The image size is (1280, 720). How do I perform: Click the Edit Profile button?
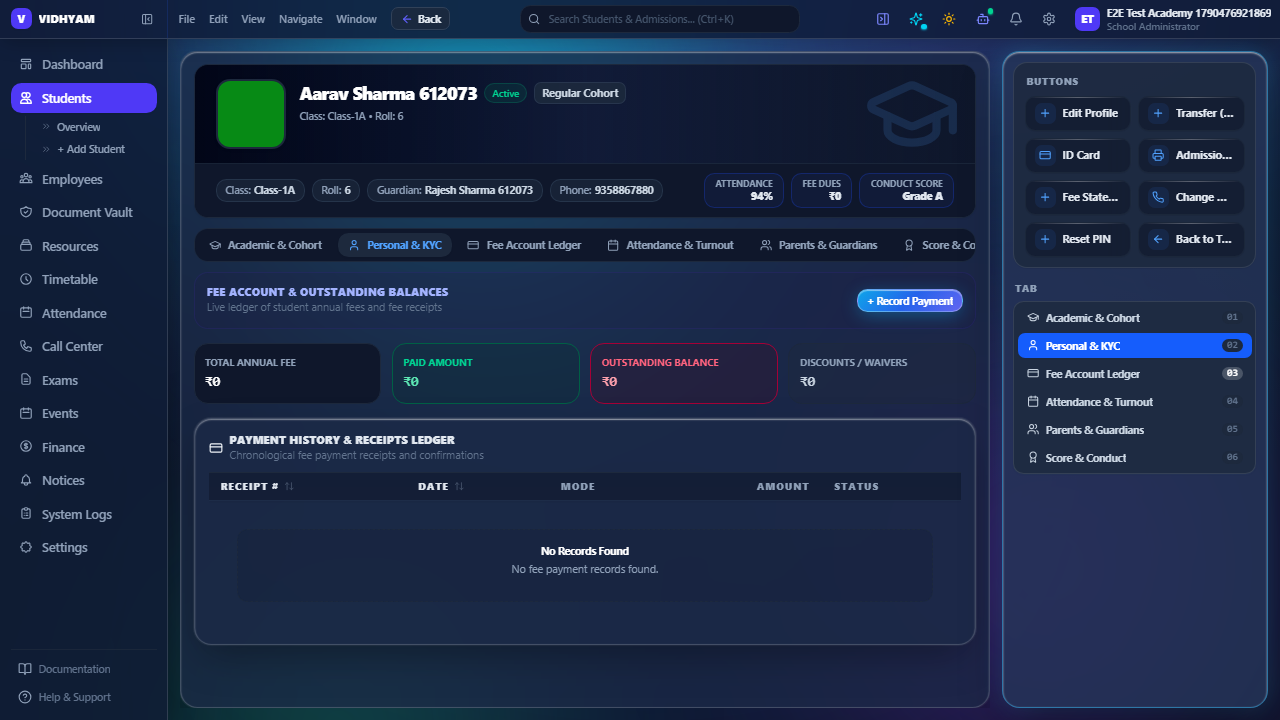pyautogui.click(x=1078, y=113)
